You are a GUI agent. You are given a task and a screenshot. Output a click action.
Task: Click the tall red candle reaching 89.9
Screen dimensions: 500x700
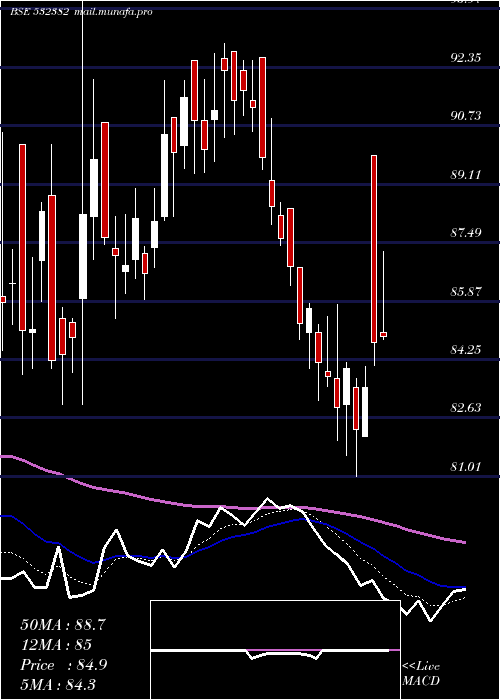click(374, 249)
